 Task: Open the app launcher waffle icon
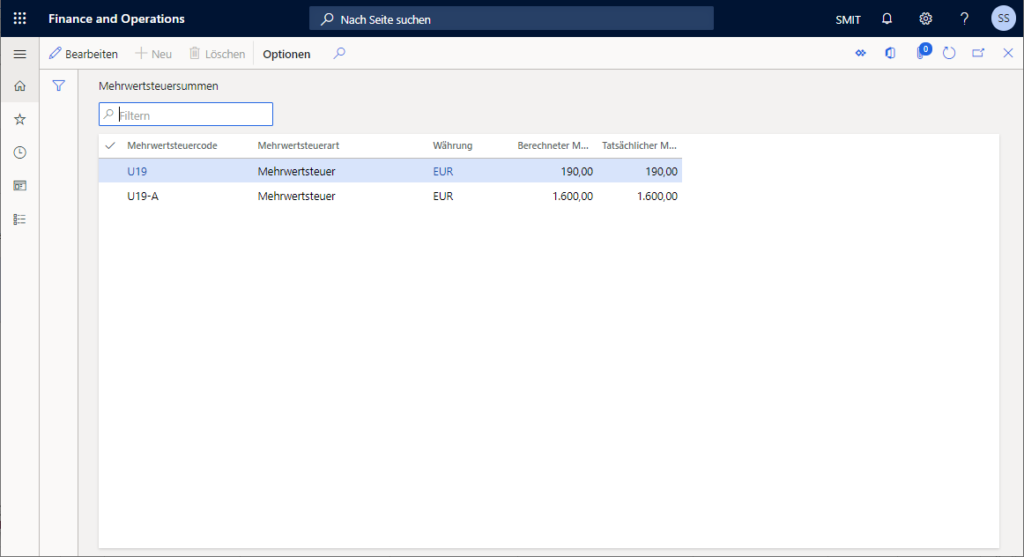tap(19, 19)
